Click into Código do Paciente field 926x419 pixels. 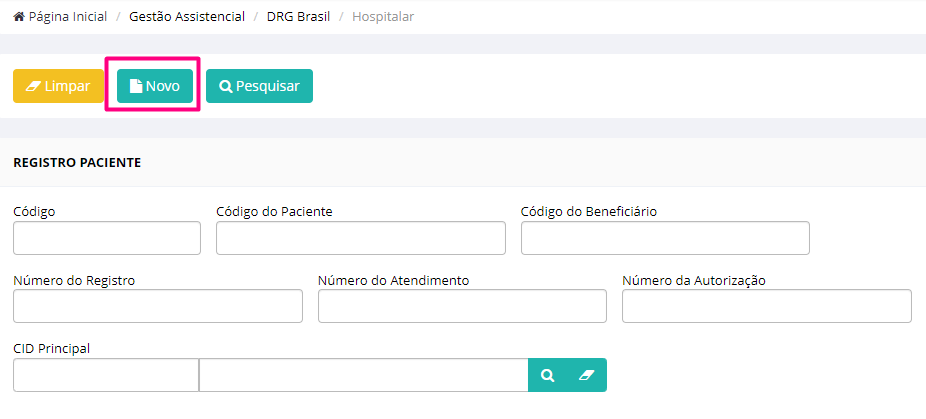tap(361, 238)
